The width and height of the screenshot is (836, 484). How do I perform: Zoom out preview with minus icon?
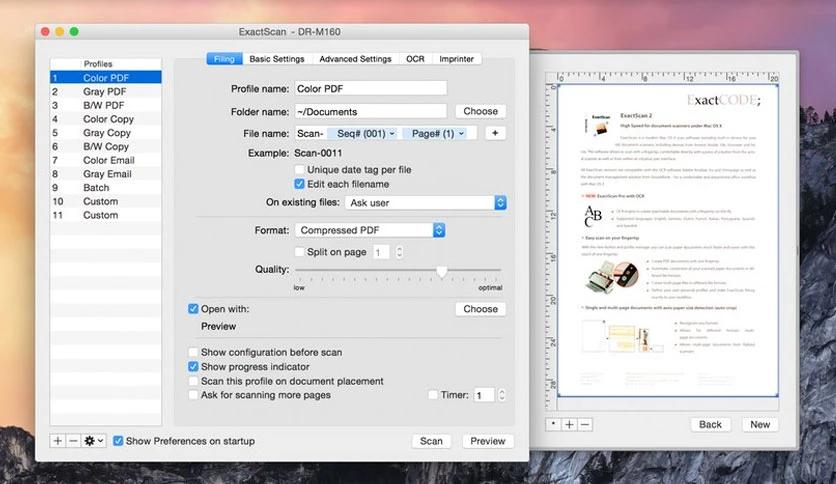[585, 424]
